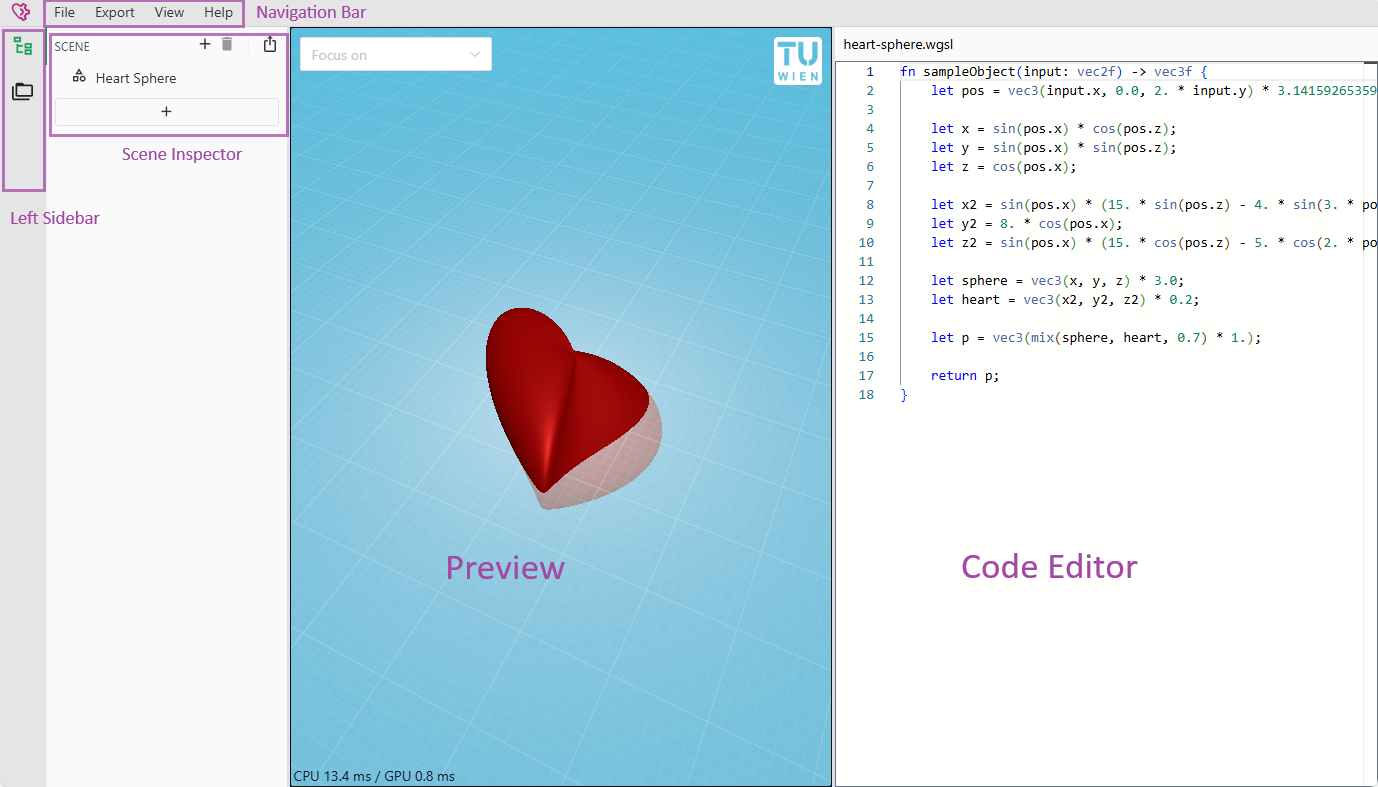The width and height of the screenshot is (1378, 787).
Task: Click the 'fn sampleObject' line in the editor
Action: point(1054,72)
